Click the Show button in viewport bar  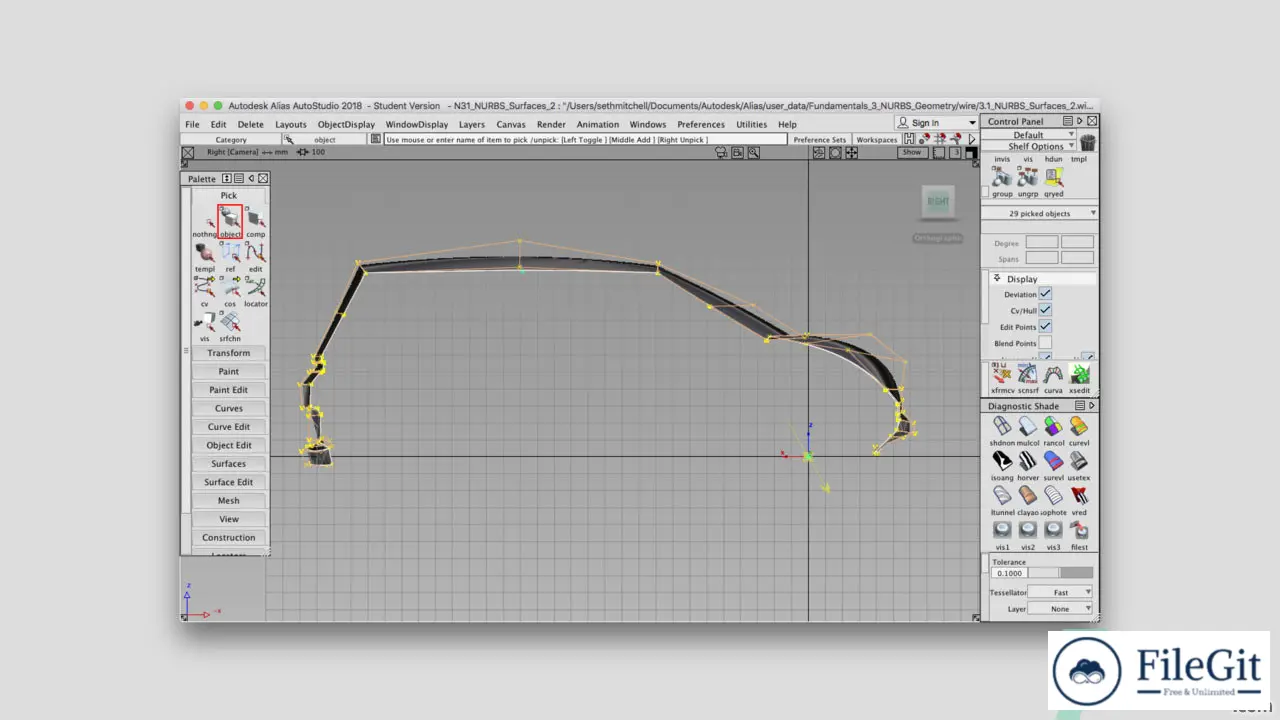911,152
